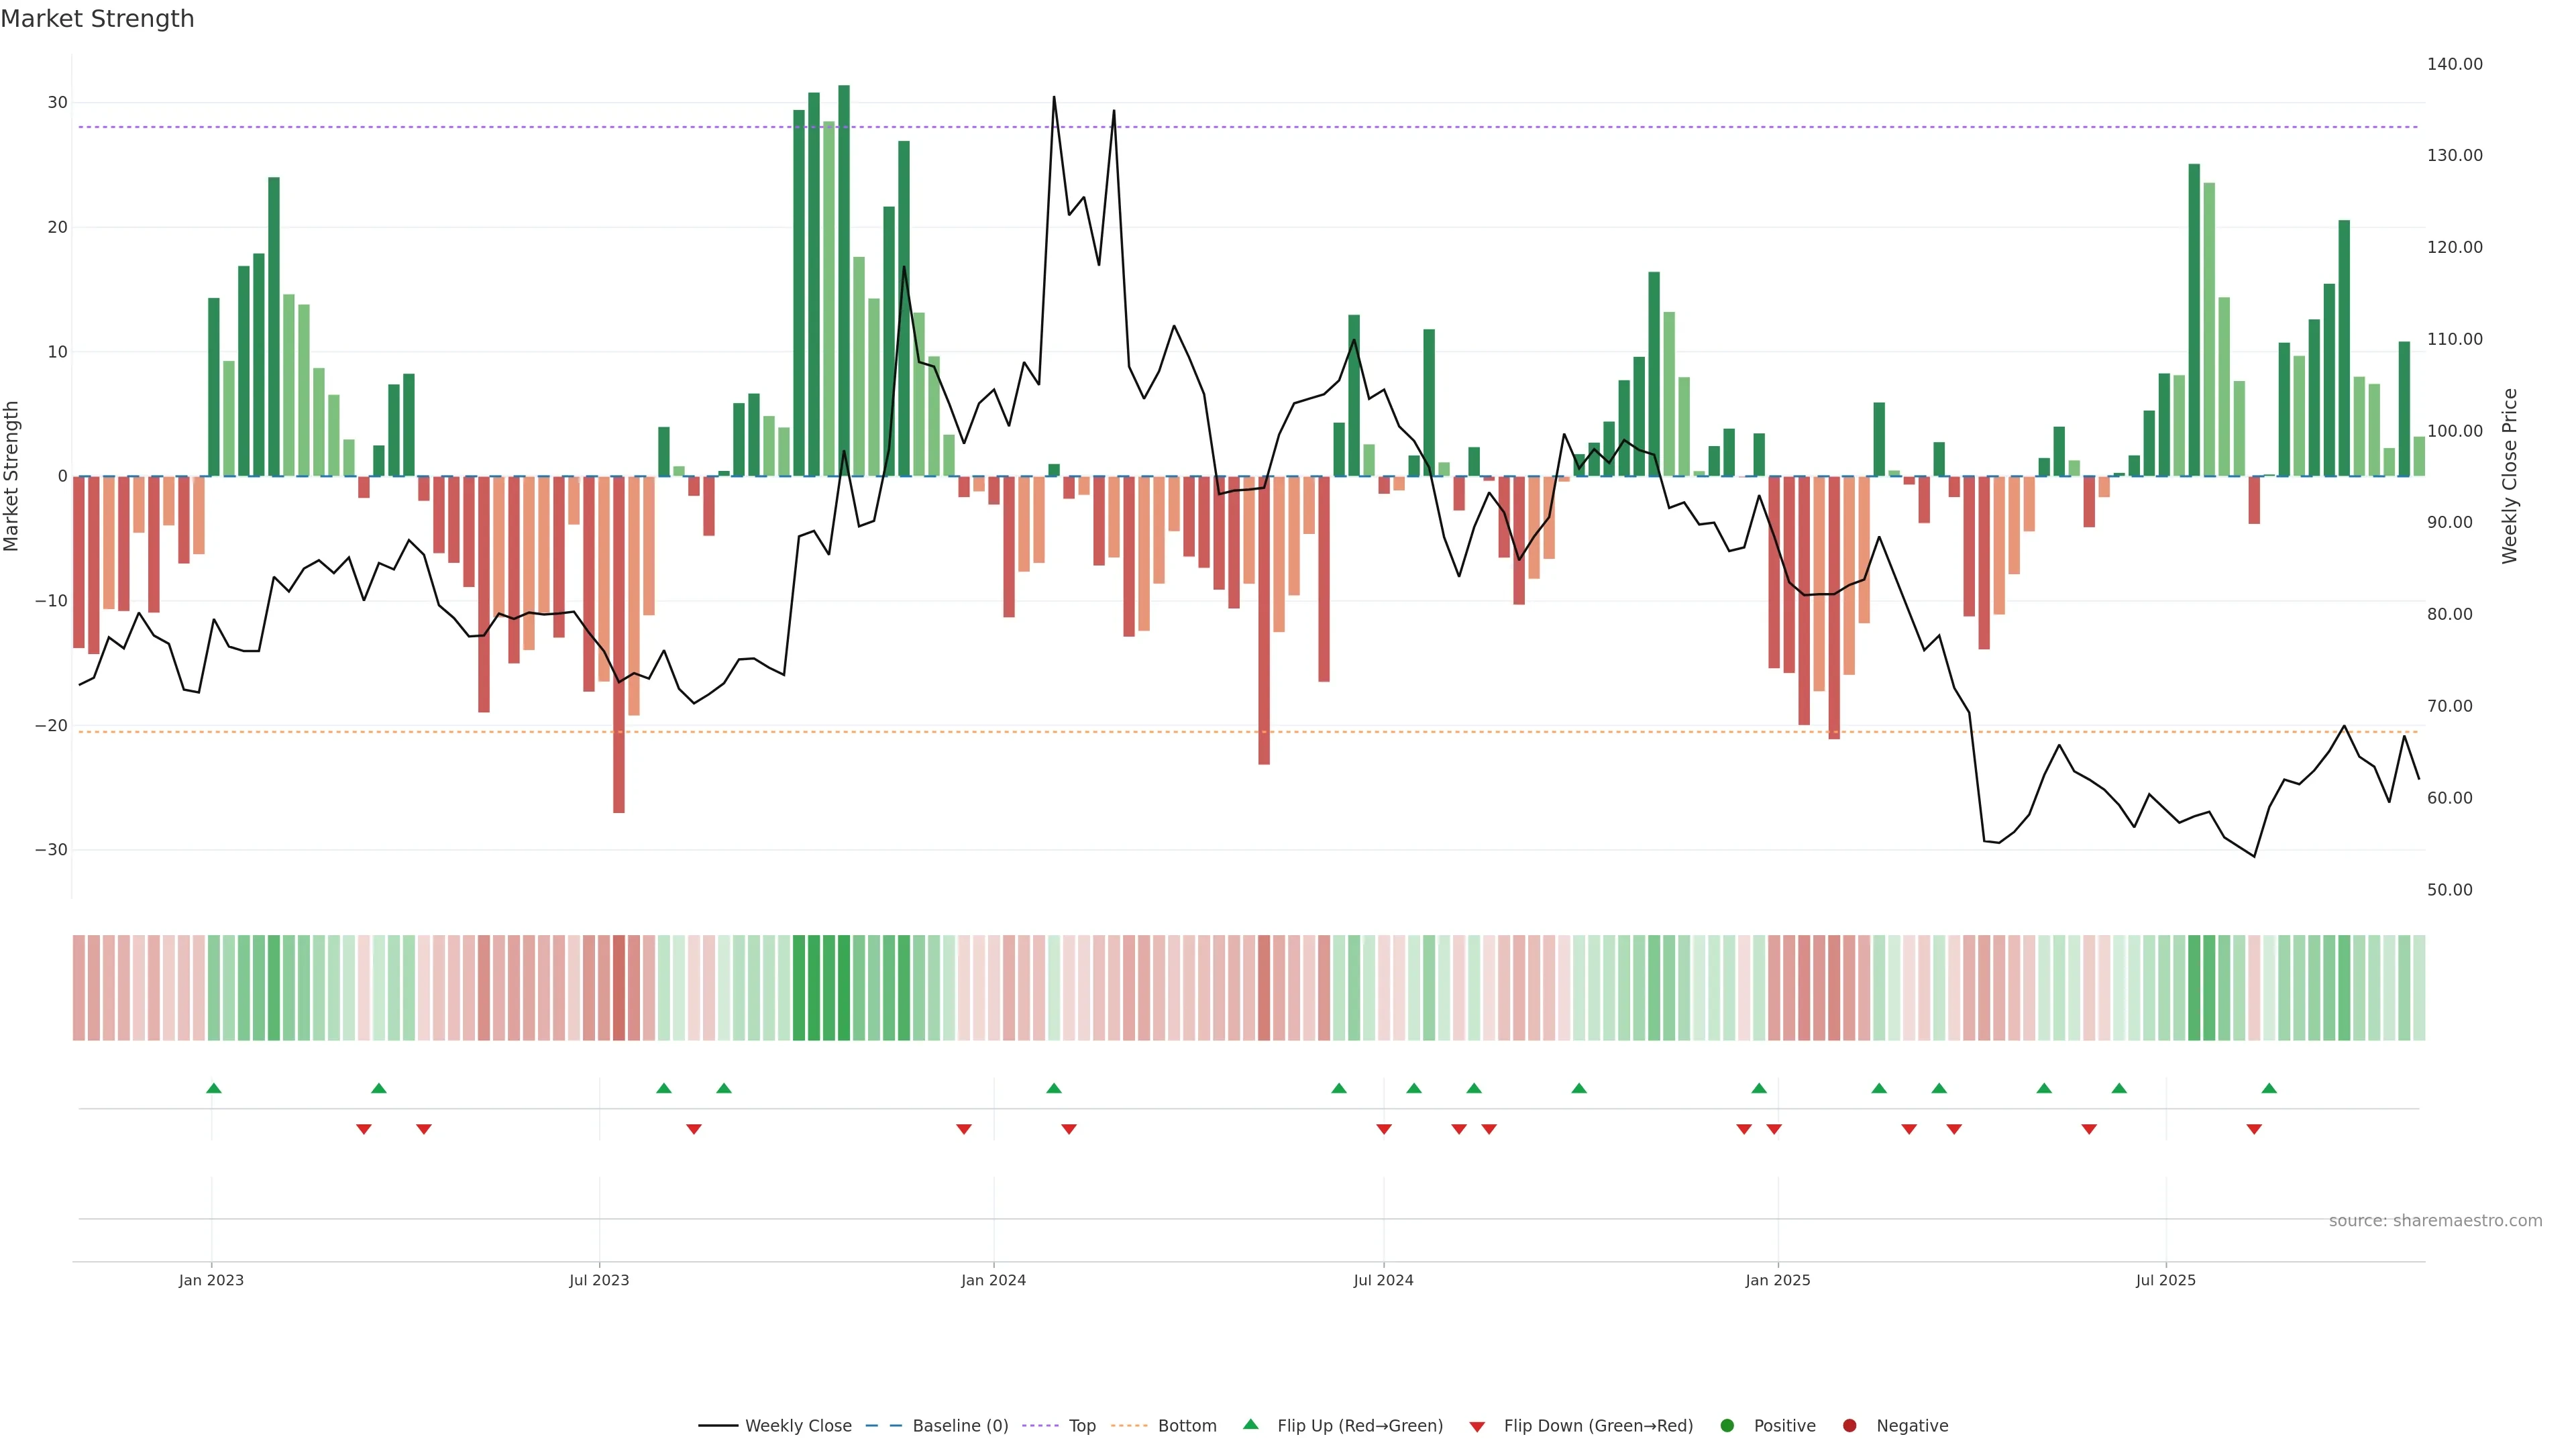Click the Jan 2024 x-axis label

(993, 1280)
